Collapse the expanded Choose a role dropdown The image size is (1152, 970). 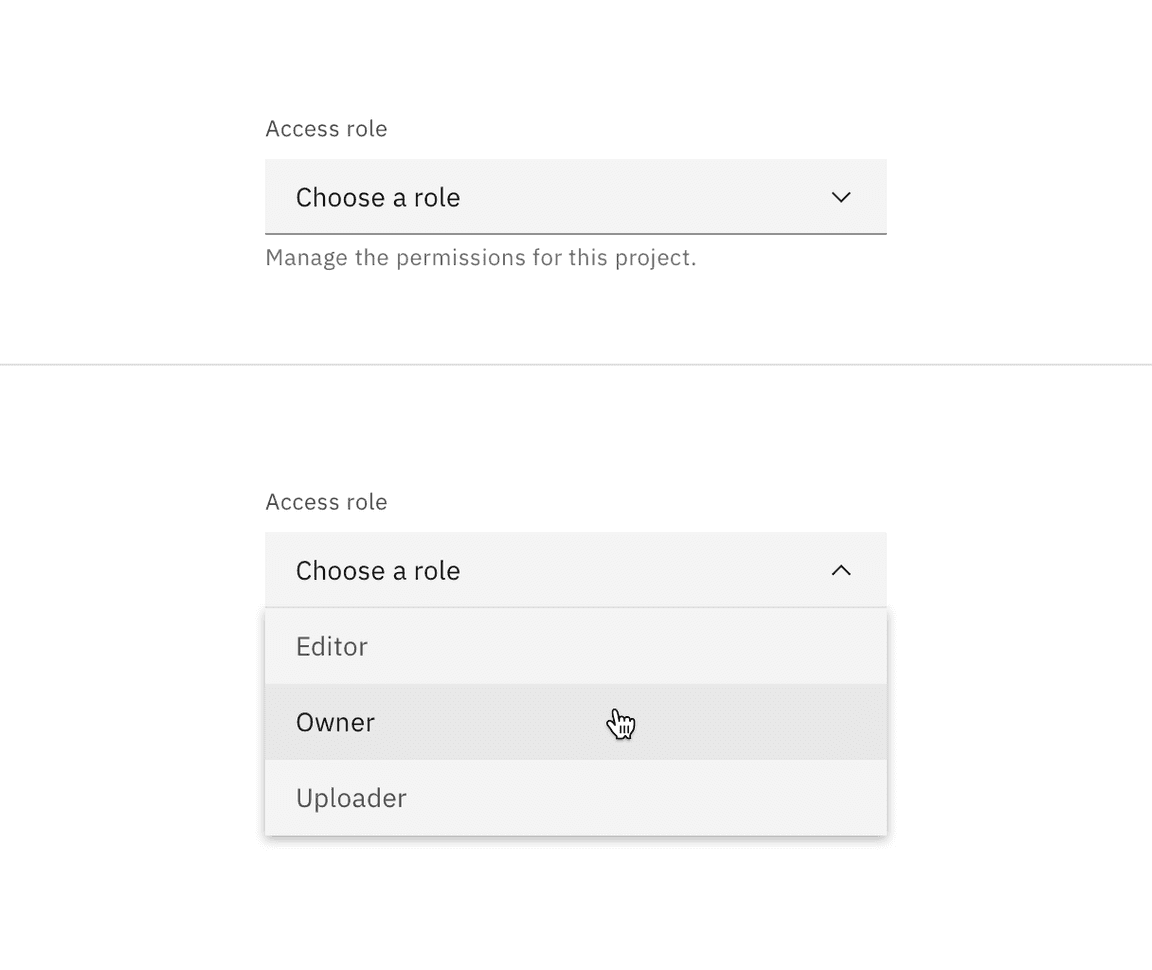[575, 570]
